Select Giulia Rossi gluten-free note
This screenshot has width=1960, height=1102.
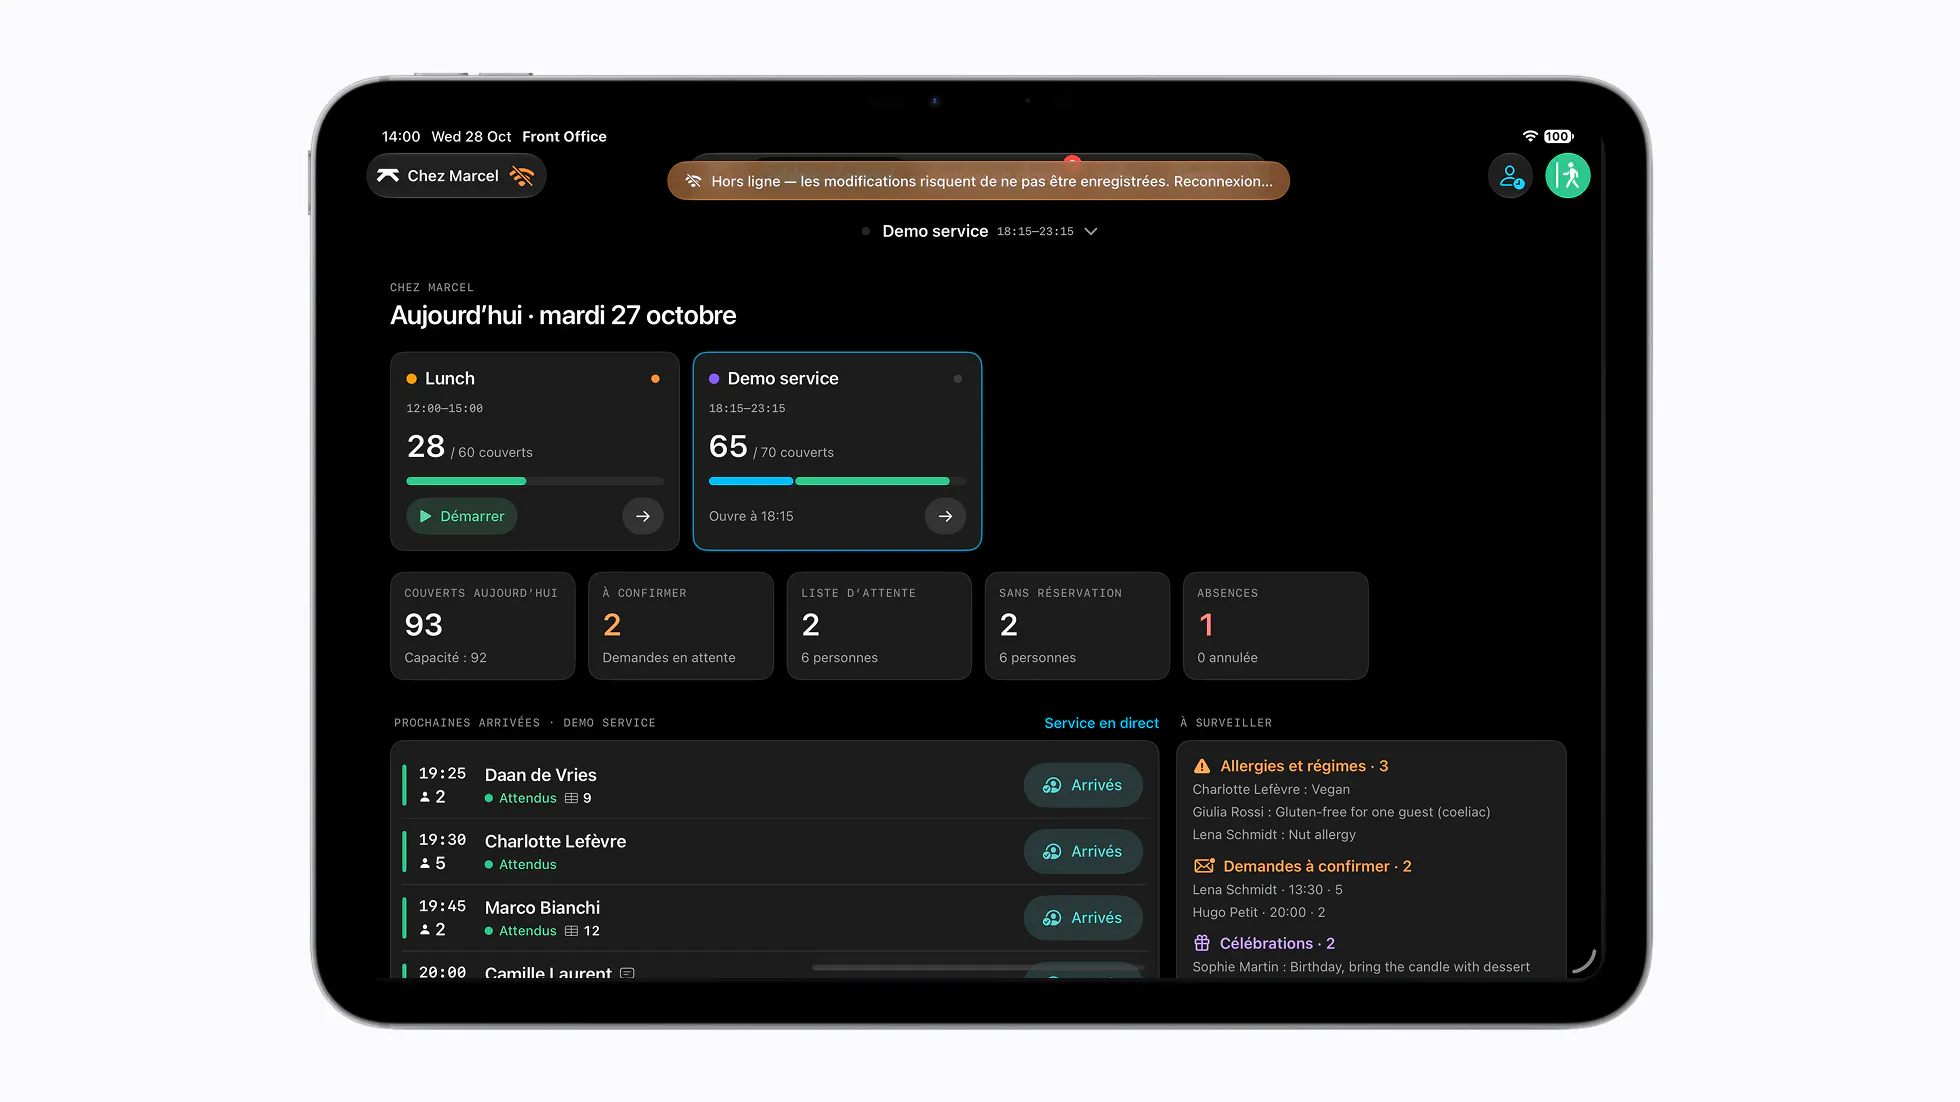click(x=1341, y=812)
